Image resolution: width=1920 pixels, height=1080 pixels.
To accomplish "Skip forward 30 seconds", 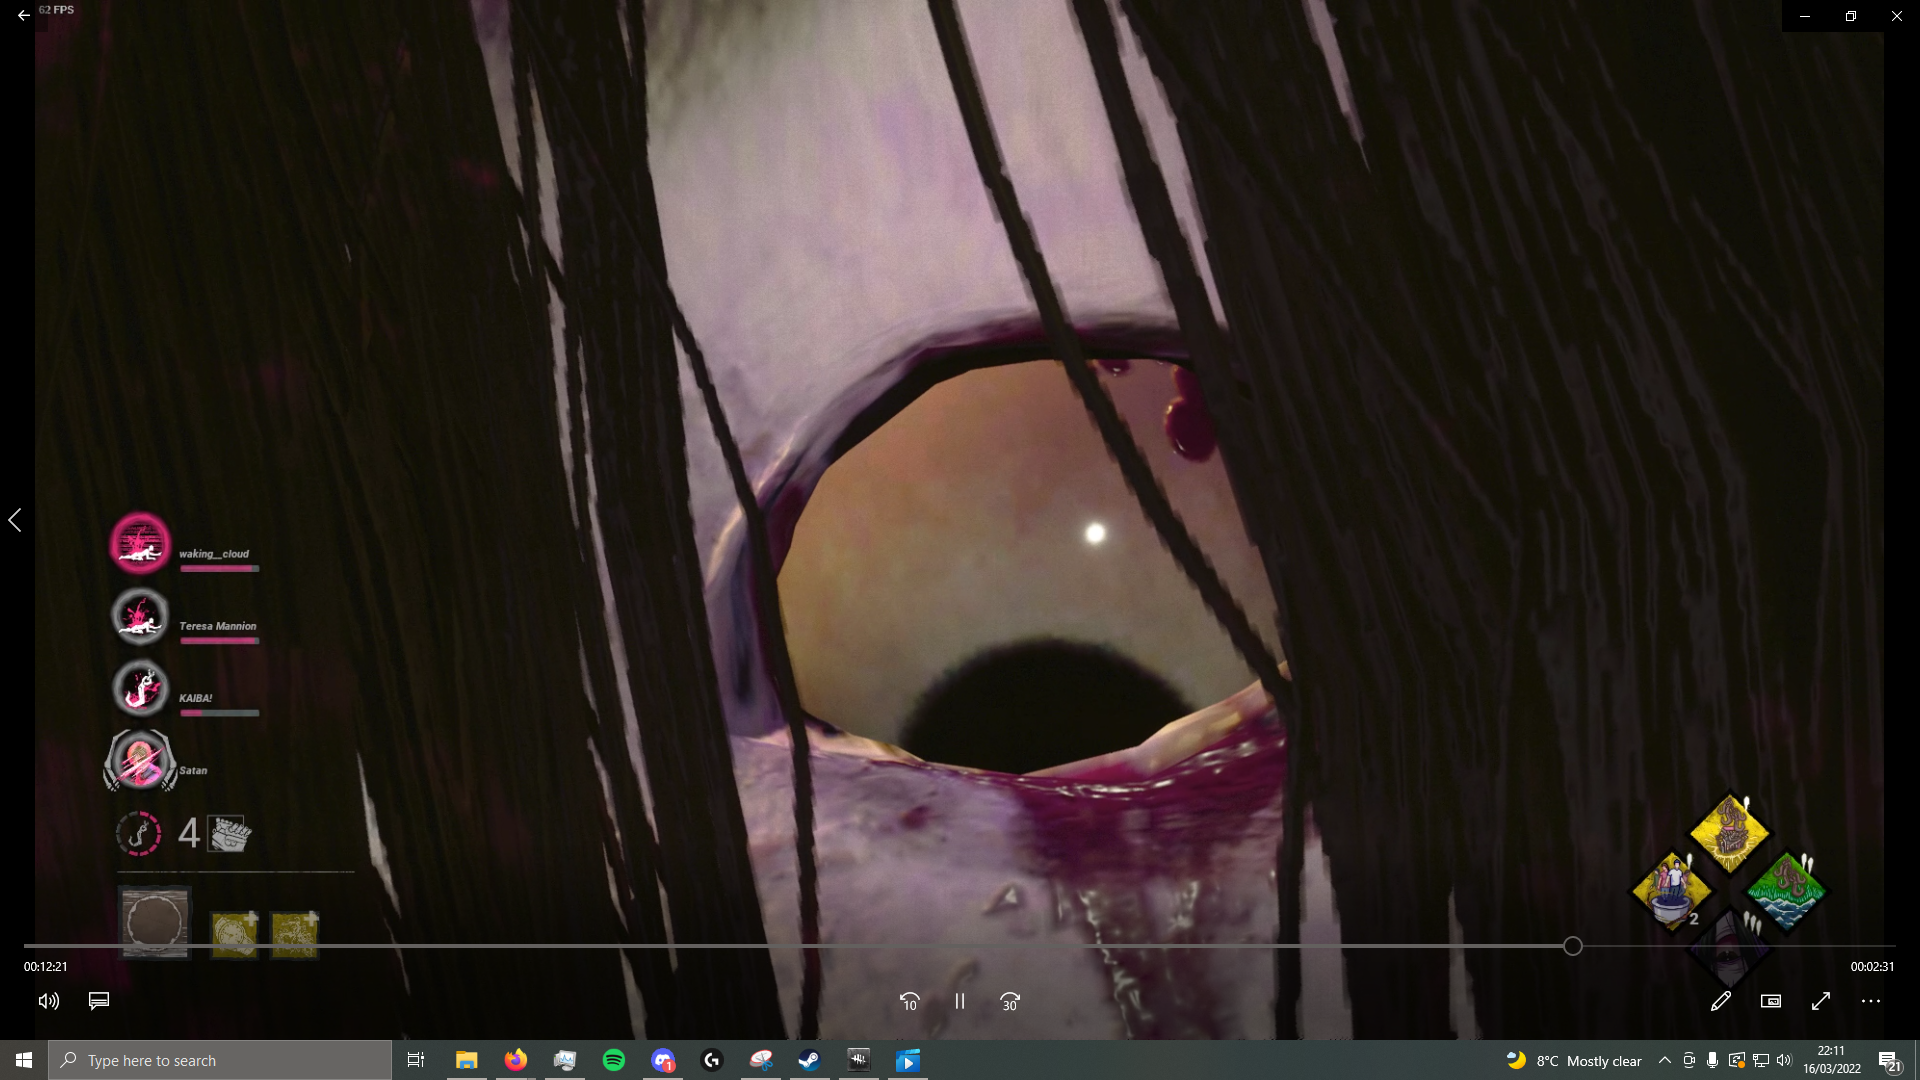I will coord(1010,1001).
